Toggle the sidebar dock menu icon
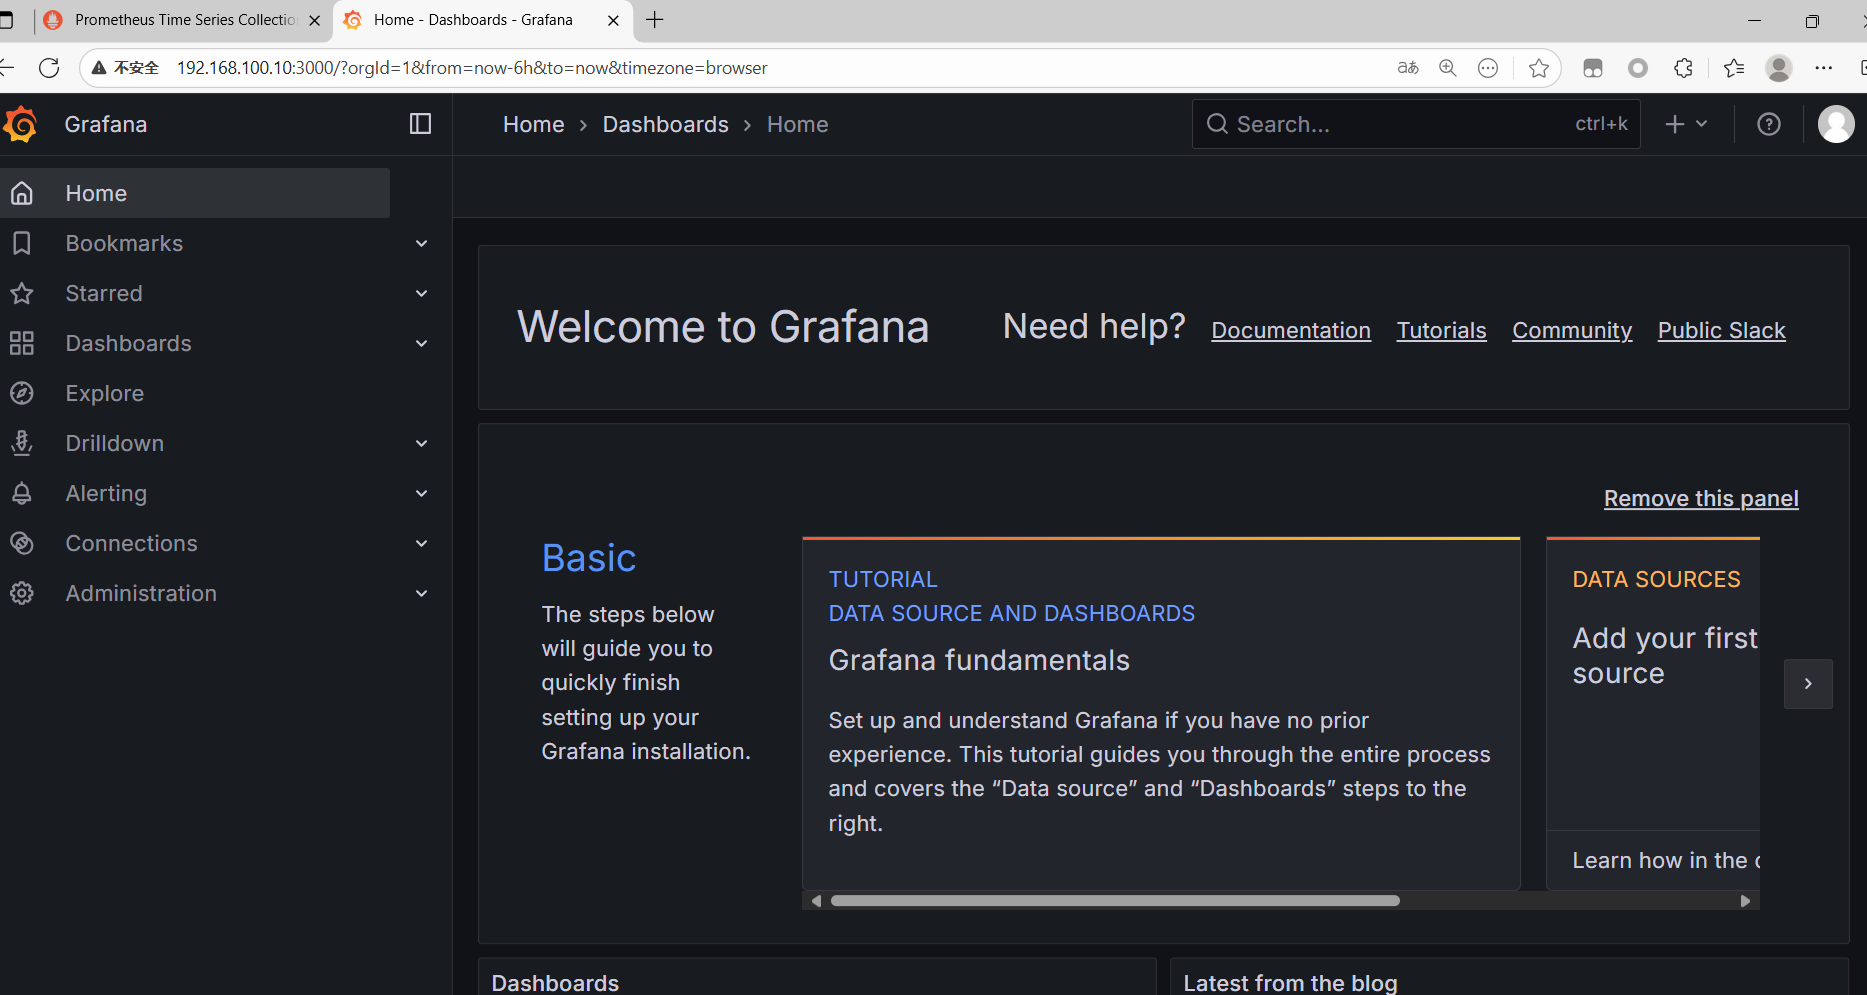Image resolution: width=1867 pixels, height=995 pixels. tap(420, 124)
